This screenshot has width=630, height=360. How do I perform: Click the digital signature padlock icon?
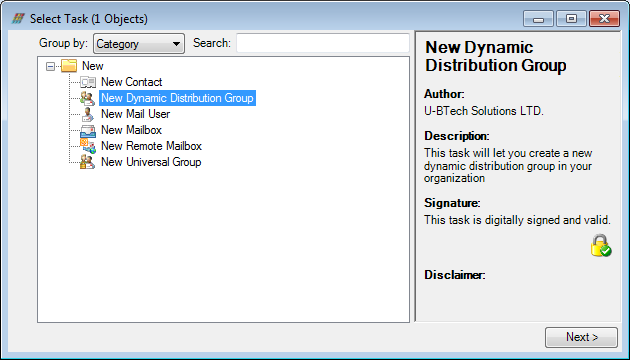(x=600, y=245)
